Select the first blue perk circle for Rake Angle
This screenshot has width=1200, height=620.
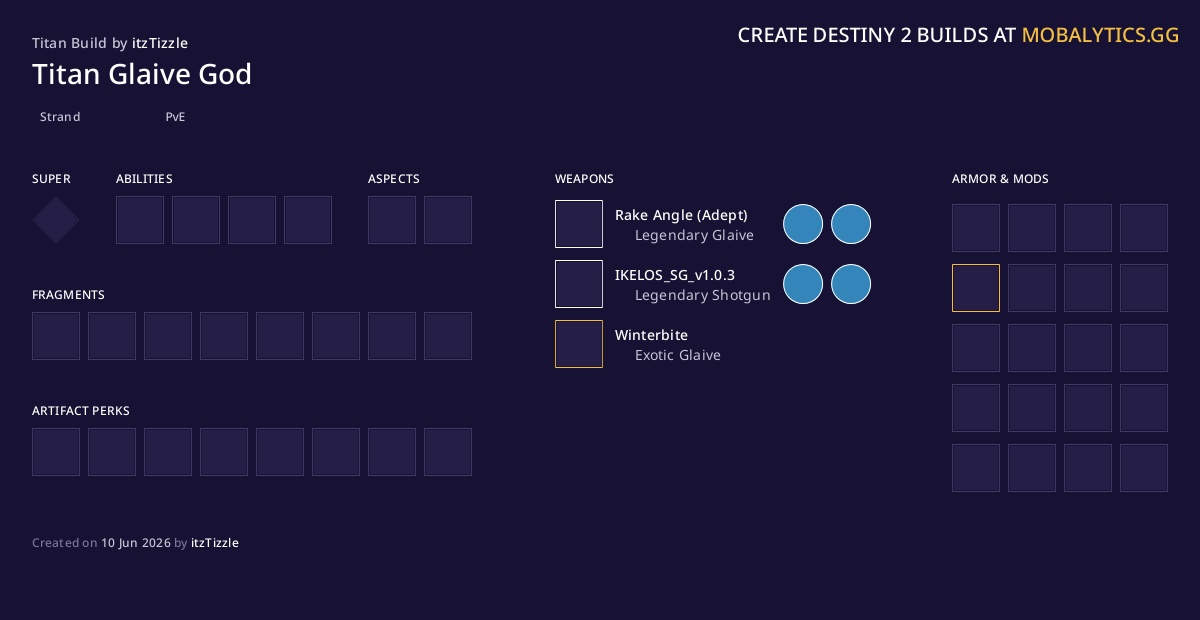[x=803, y=224]
